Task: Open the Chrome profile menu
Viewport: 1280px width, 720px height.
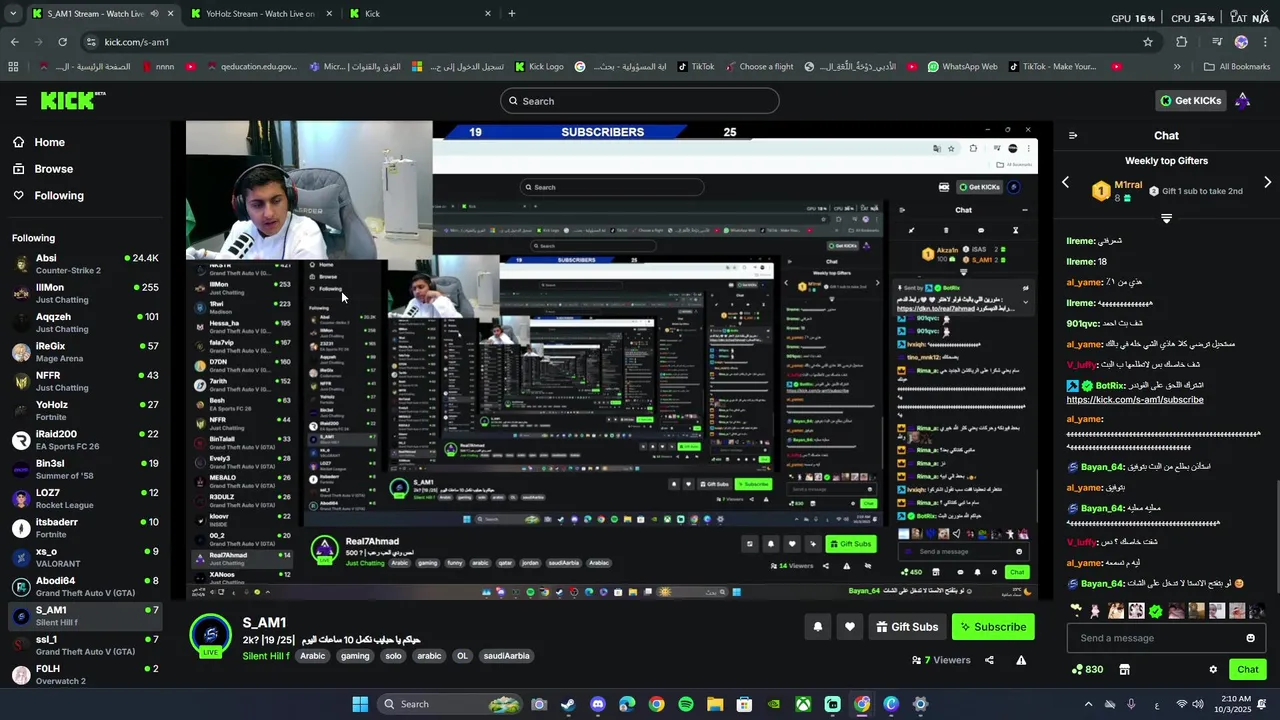Action: click(x=1241, y=42)
